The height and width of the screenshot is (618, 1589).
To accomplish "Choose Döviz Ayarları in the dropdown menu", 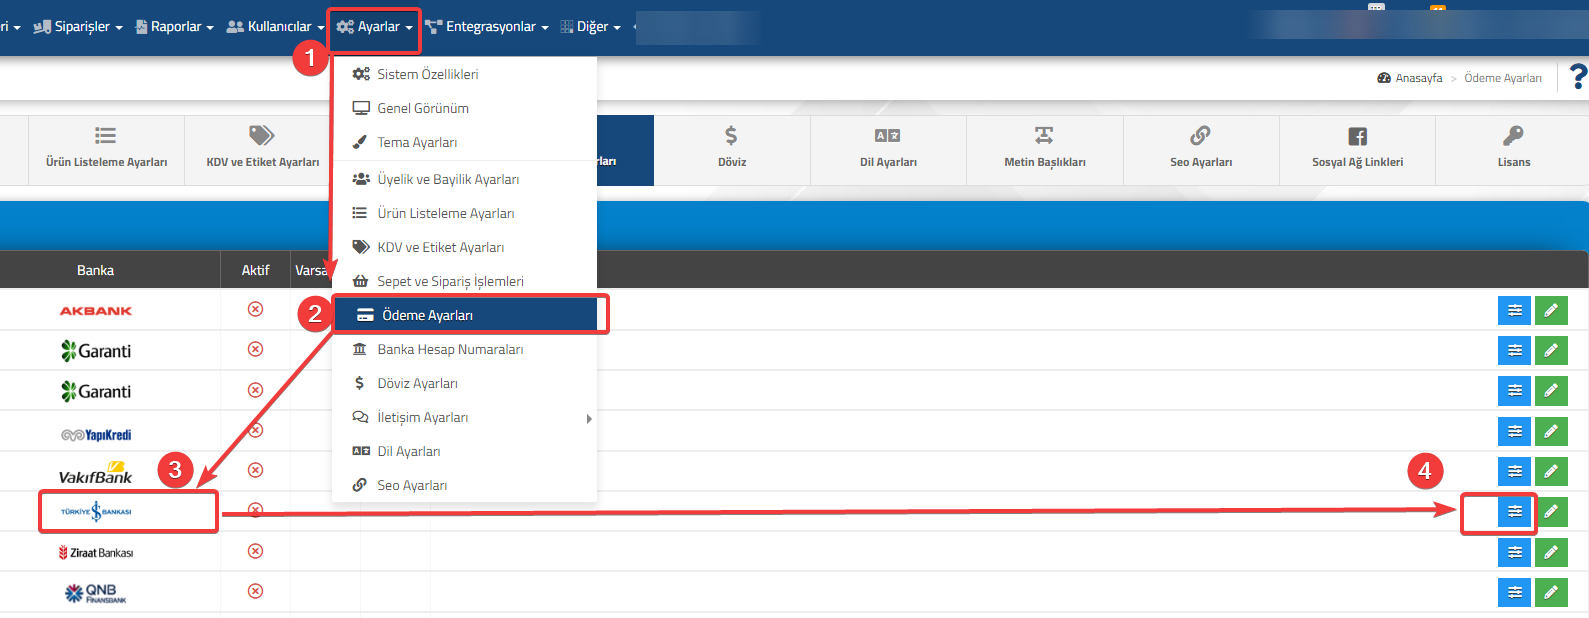I will 465,383.
